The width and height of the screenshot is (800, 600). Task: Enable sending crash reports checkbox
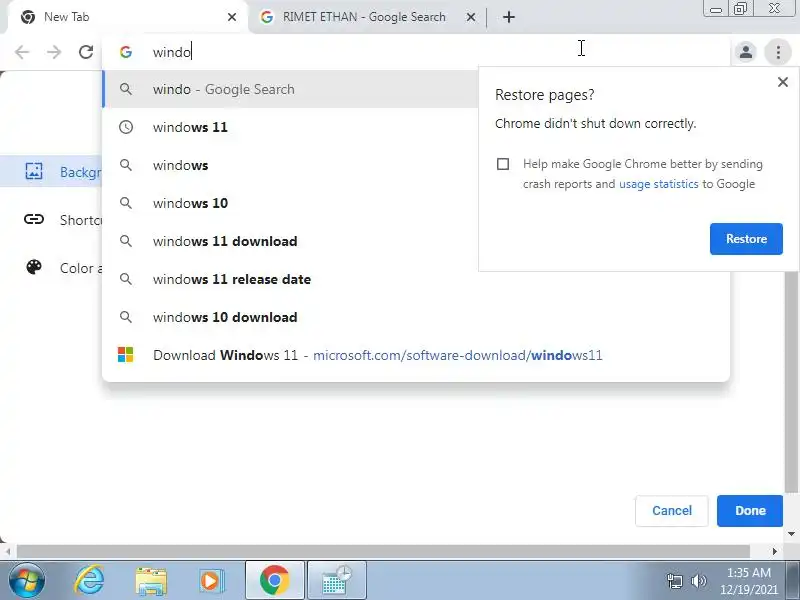pyautogui.click(x=503, y=164)
